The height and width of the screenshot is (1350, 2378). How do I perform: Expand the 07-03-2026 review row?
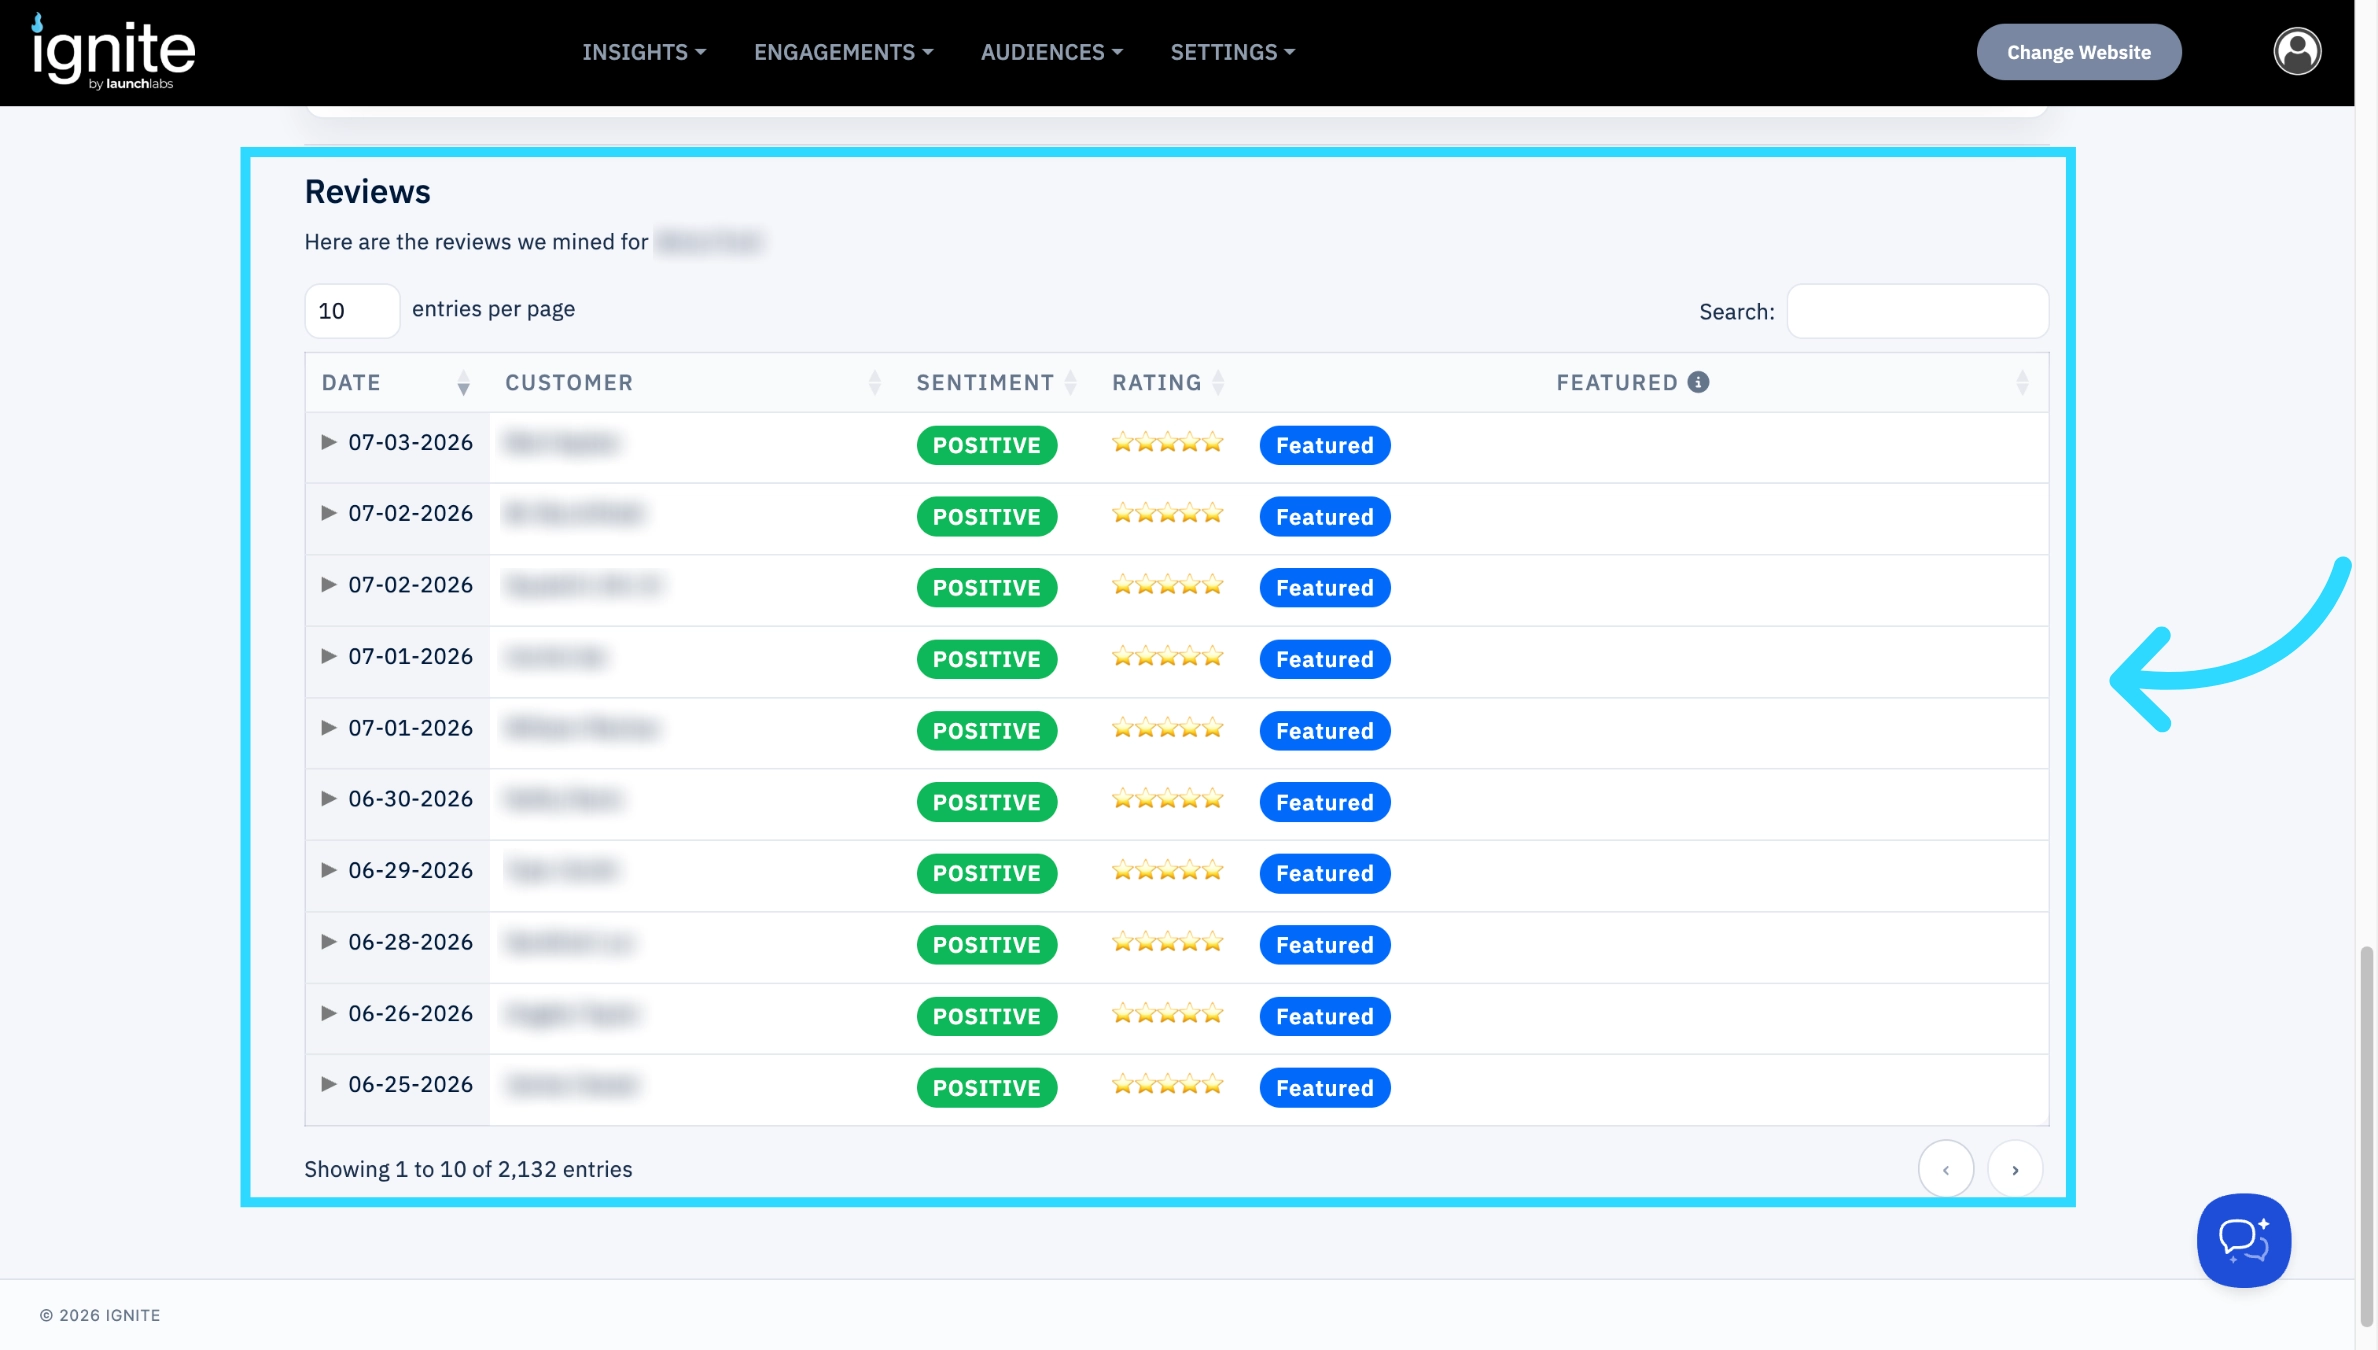(328, 442)
